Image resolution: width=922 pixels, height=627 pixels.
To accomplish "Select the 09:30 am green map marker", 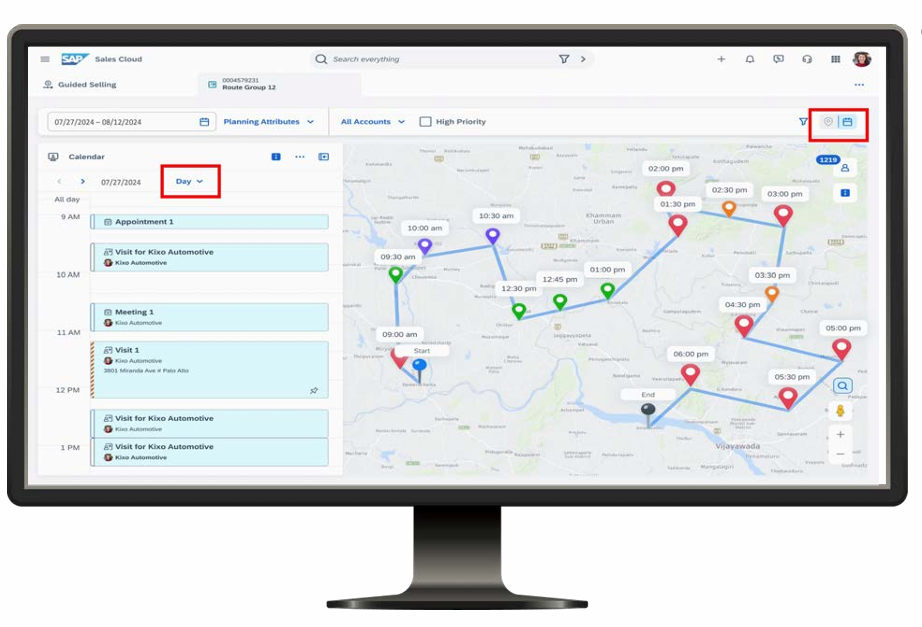I will (396, 274).
